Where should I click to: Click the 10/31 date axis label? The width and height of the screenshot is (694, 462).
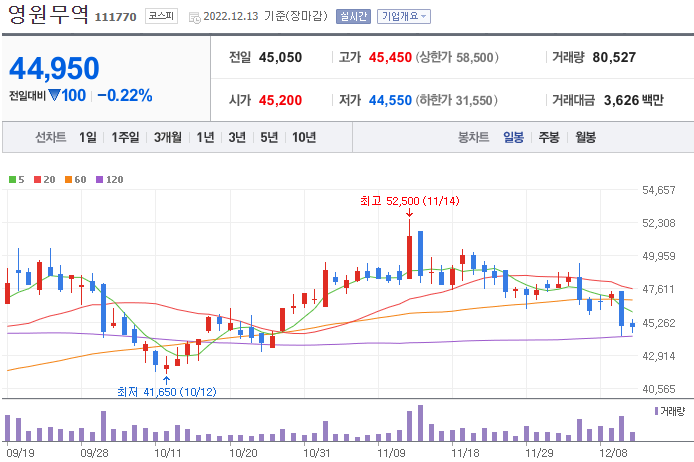[317, 453]
